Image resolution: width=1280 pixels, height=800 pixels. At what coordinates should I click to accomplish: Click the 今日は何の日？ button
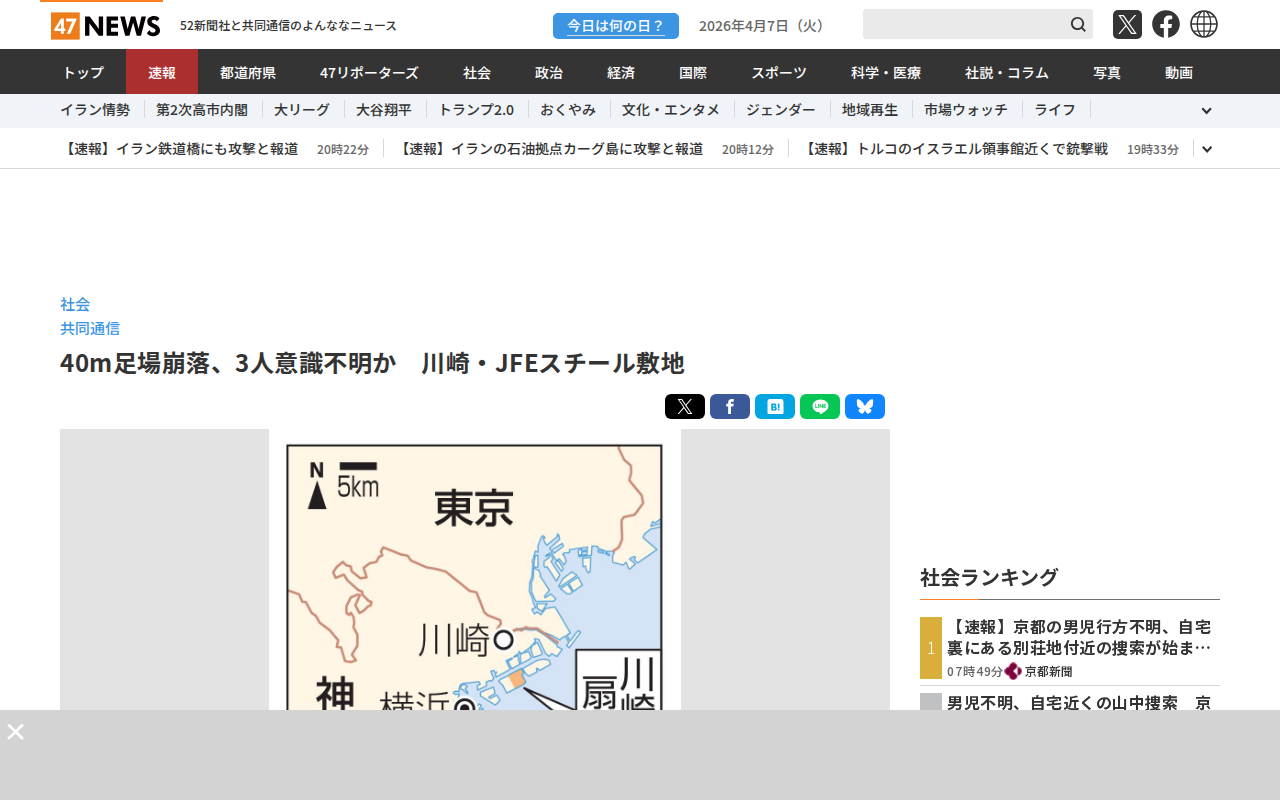click(616, 25)
